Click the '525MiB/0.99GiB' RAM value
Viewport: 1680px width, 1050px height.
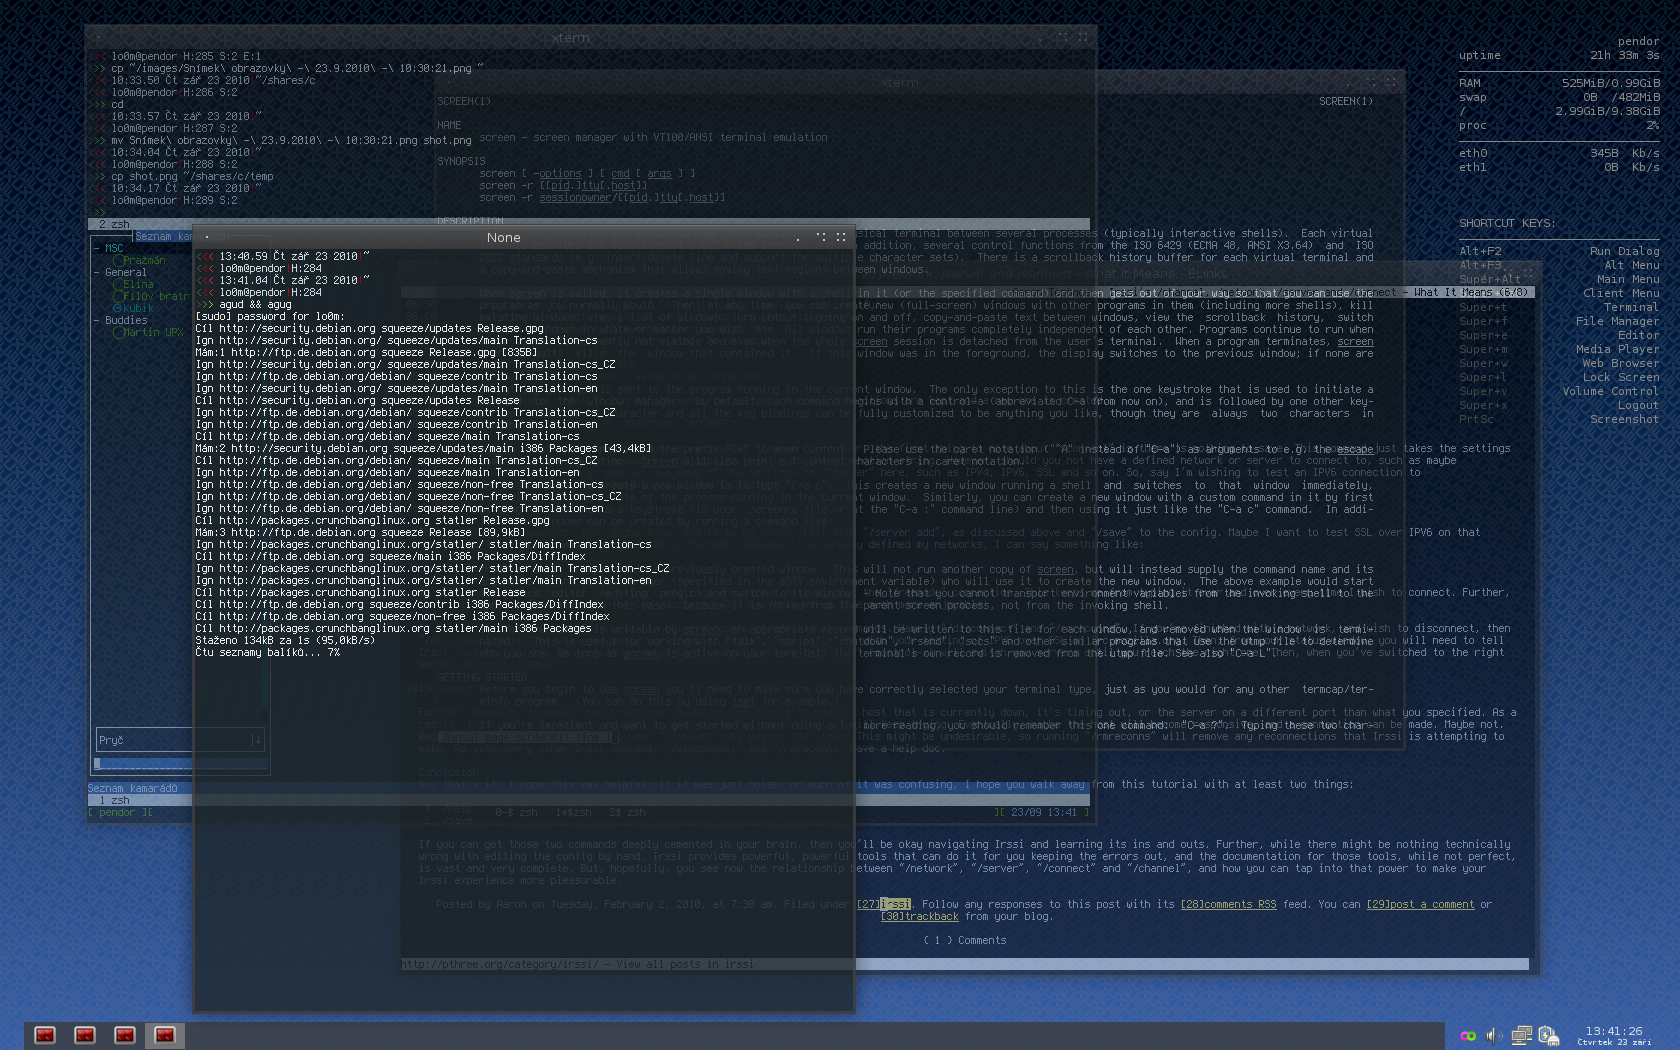(x=1610, y=83)
